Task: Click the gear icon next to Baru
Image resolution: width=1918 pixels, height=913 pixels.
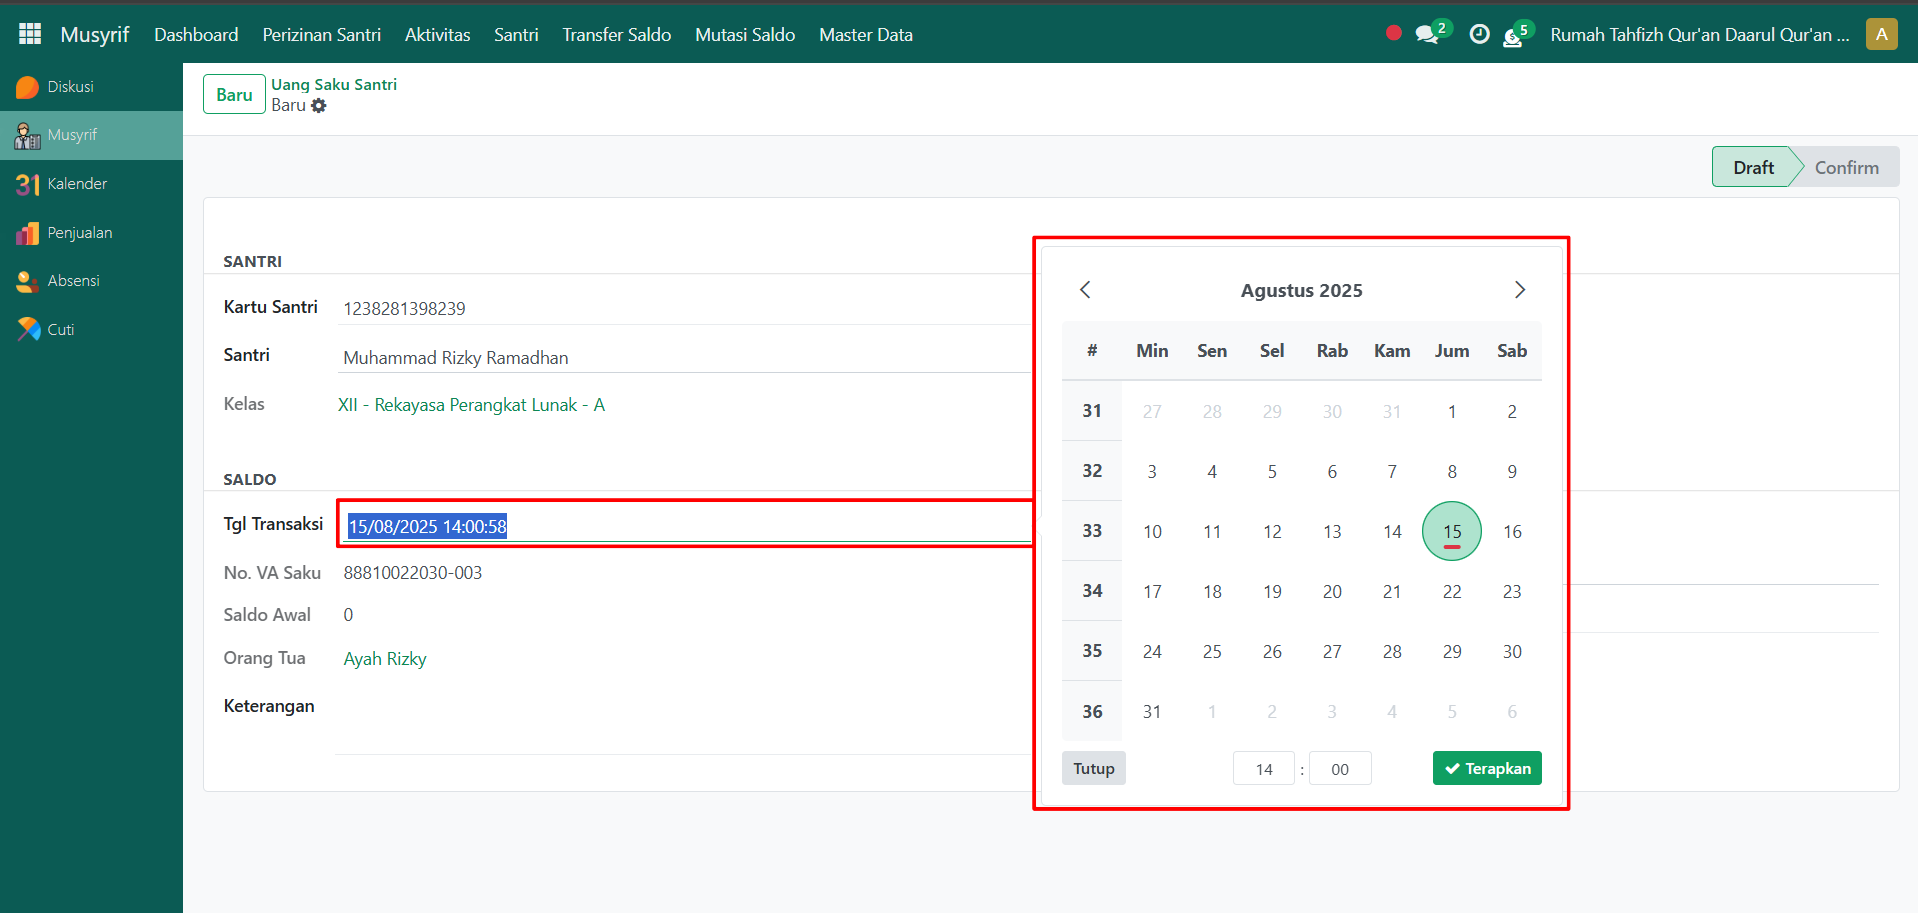Action: [x=319, y=106]
